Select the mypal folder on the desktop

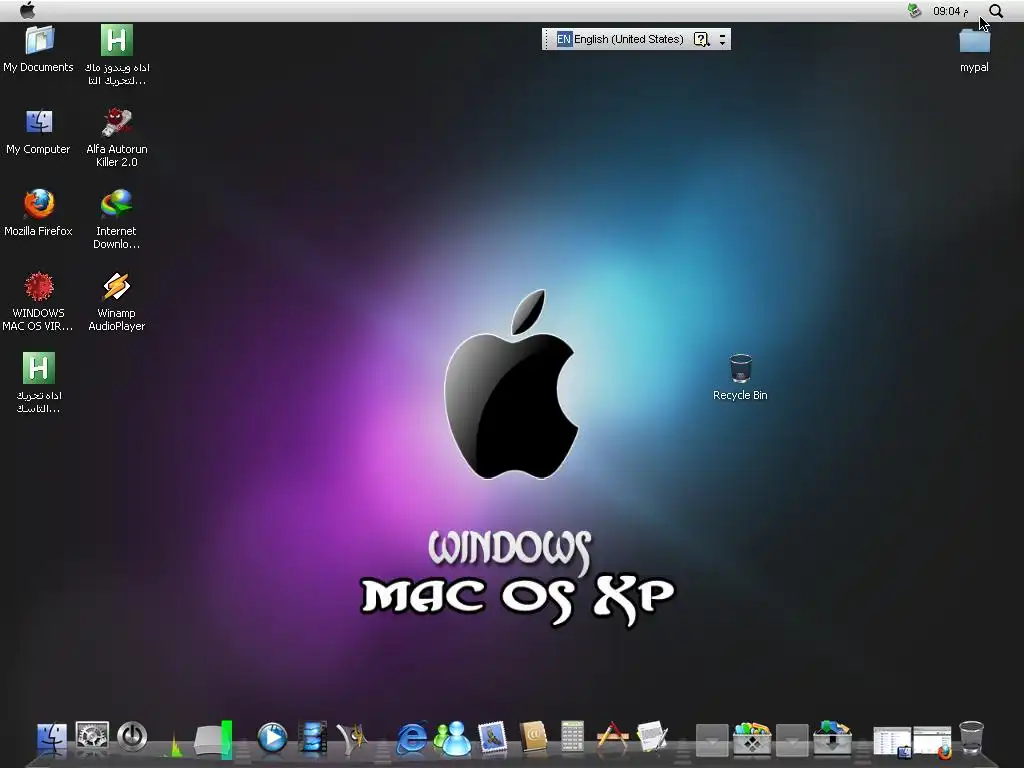click(974, 50)
